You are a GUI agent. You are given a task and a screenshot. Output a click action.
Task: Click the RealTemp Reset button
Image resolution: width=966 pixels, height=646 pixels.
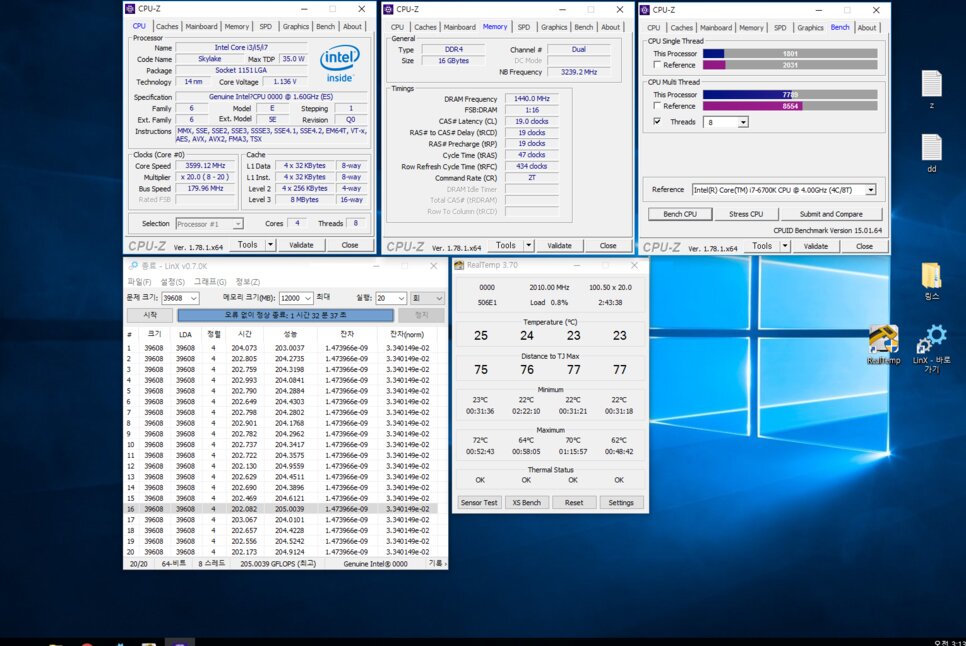point(574,503)
